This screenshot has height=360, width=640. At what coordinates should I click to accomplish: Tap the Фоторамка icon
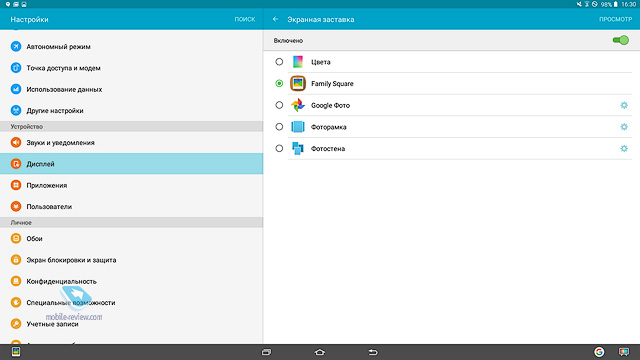click(x=298, y=127)
